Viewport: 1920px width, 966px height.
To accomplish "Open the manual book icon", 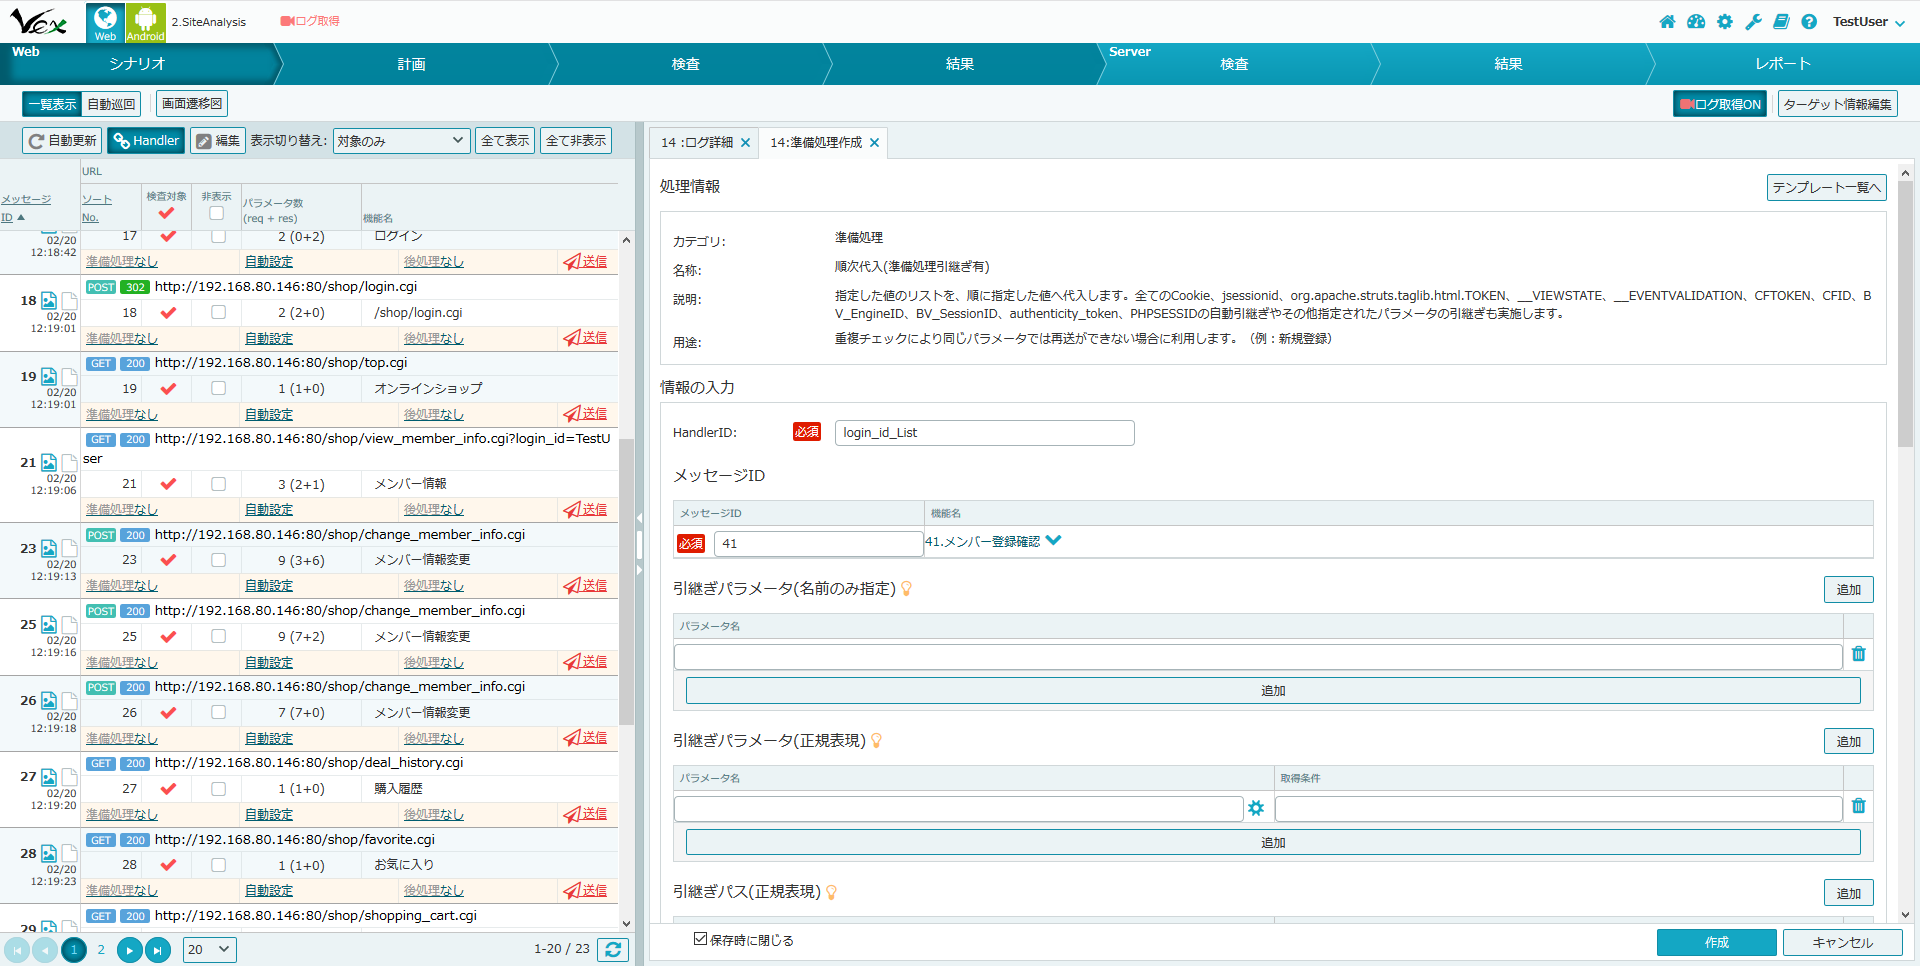I will tap(1781, 22).
